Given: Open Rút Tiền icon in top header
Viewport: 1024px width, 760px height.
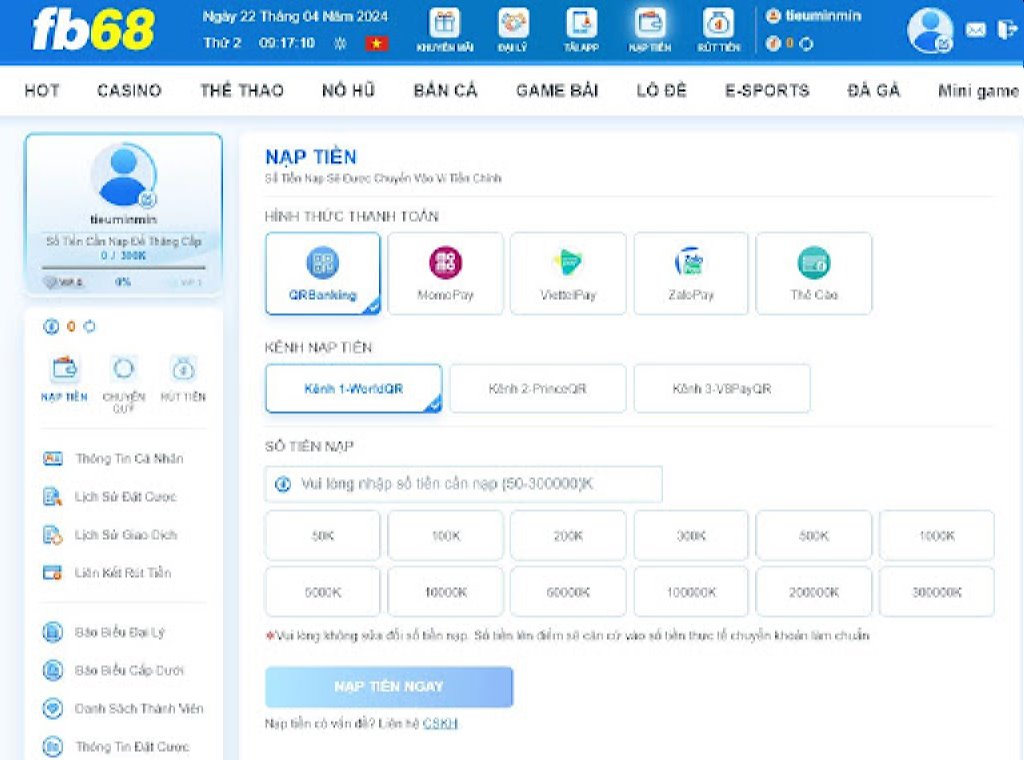Looking at the screenshot, I should click(718, 24).
